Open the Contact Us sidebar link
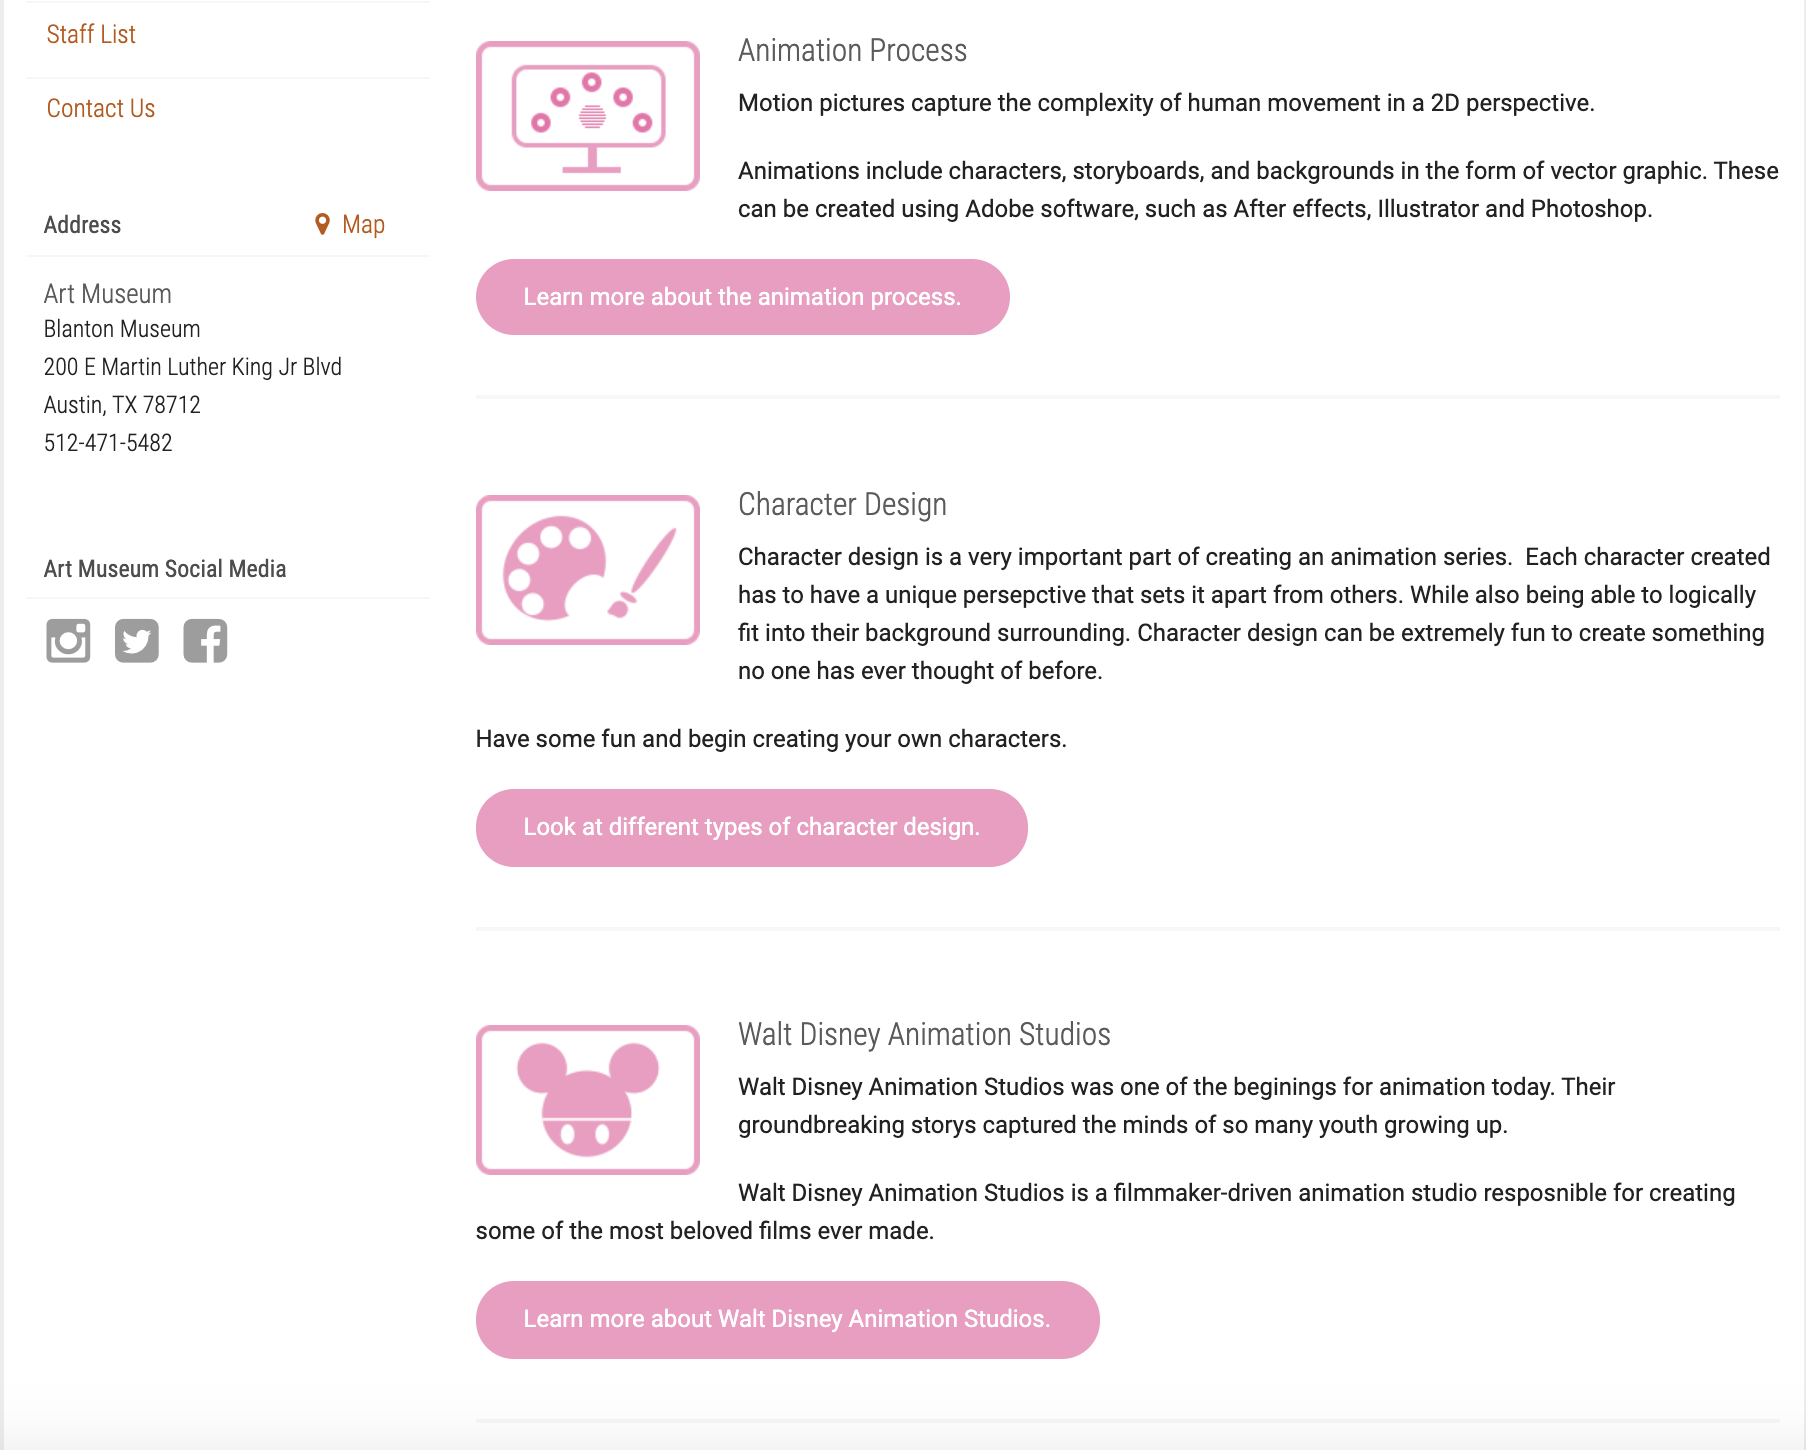 101,108
